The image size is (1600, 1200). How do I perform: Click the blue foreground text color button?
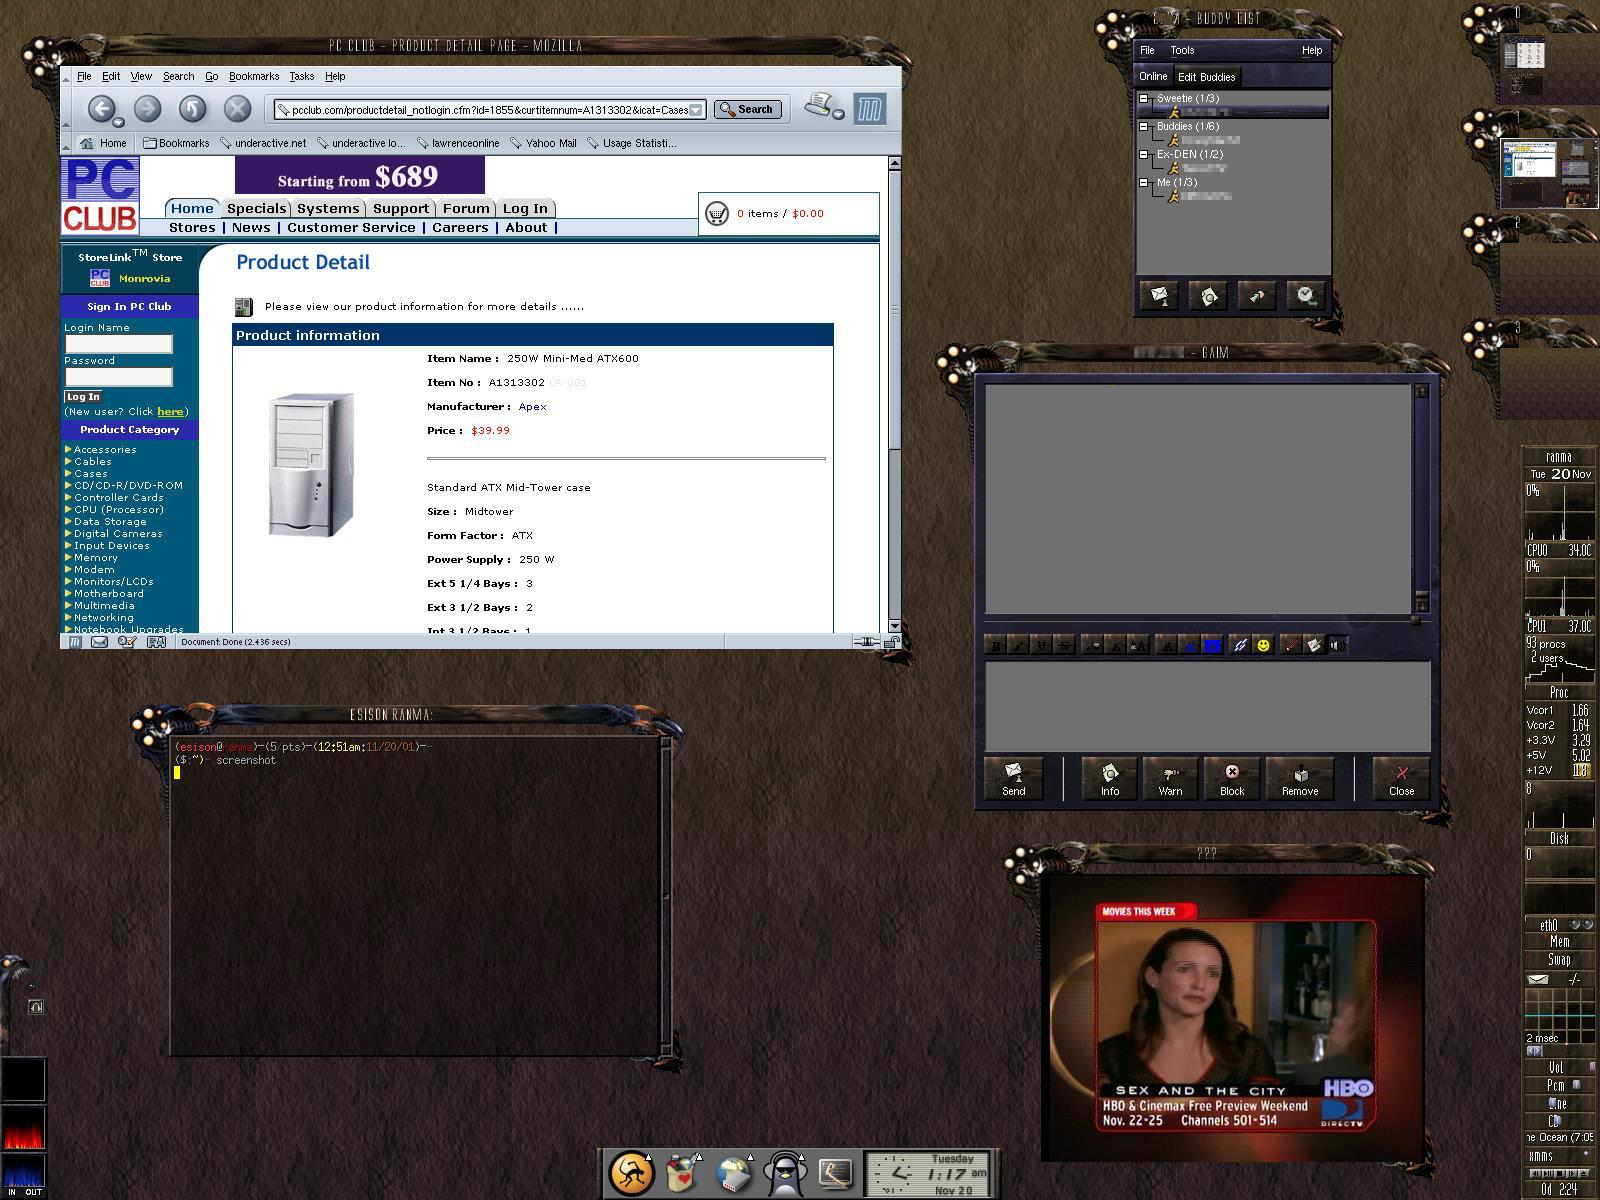(1190, 646)
